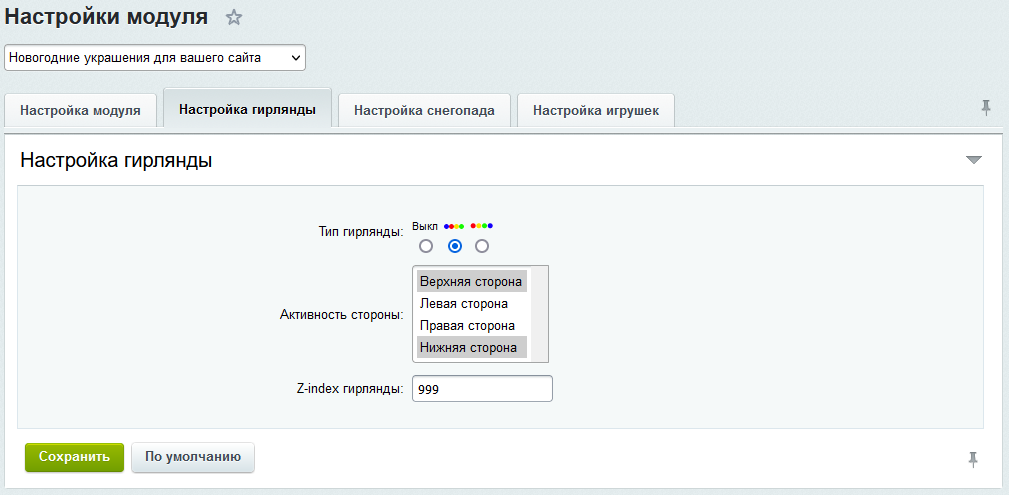Image resolution: width=1009 pixels, height=495 pixels.
Task: Open the Настройка снегопада tab
Action: pyautogui.click(x=424, y=111)
